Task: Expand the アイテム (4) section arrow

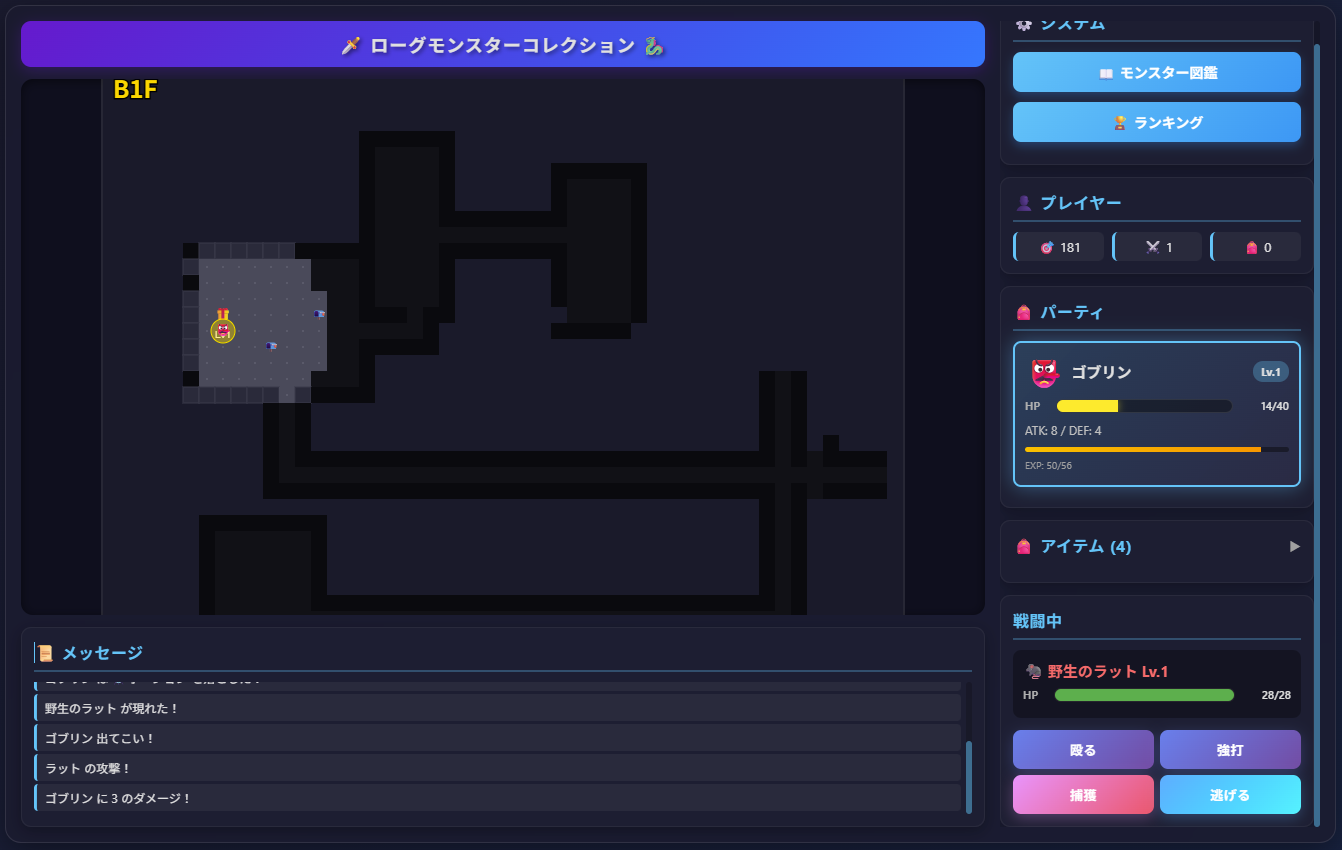Action: coord(1295,546)
